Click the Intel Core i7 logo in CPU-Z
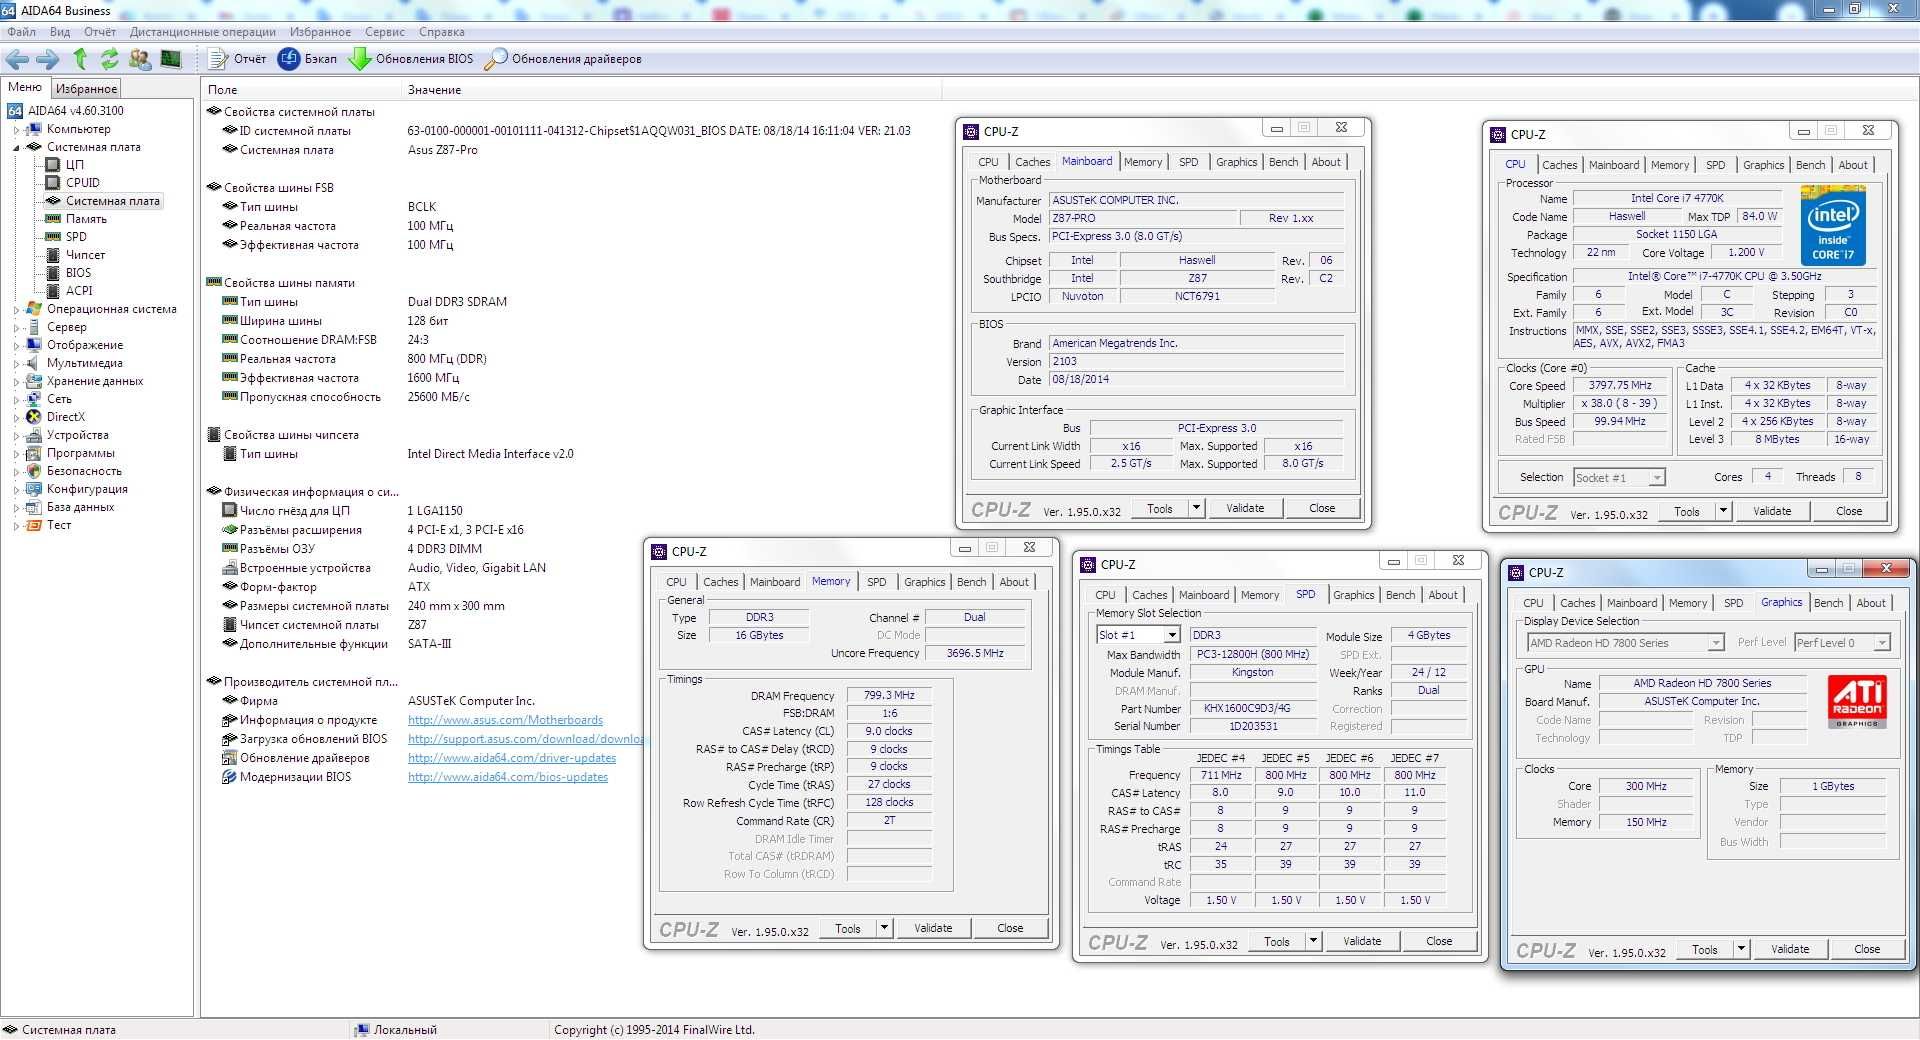Viewport: 1920px width, 1040px height. [x=1833, y=227]
